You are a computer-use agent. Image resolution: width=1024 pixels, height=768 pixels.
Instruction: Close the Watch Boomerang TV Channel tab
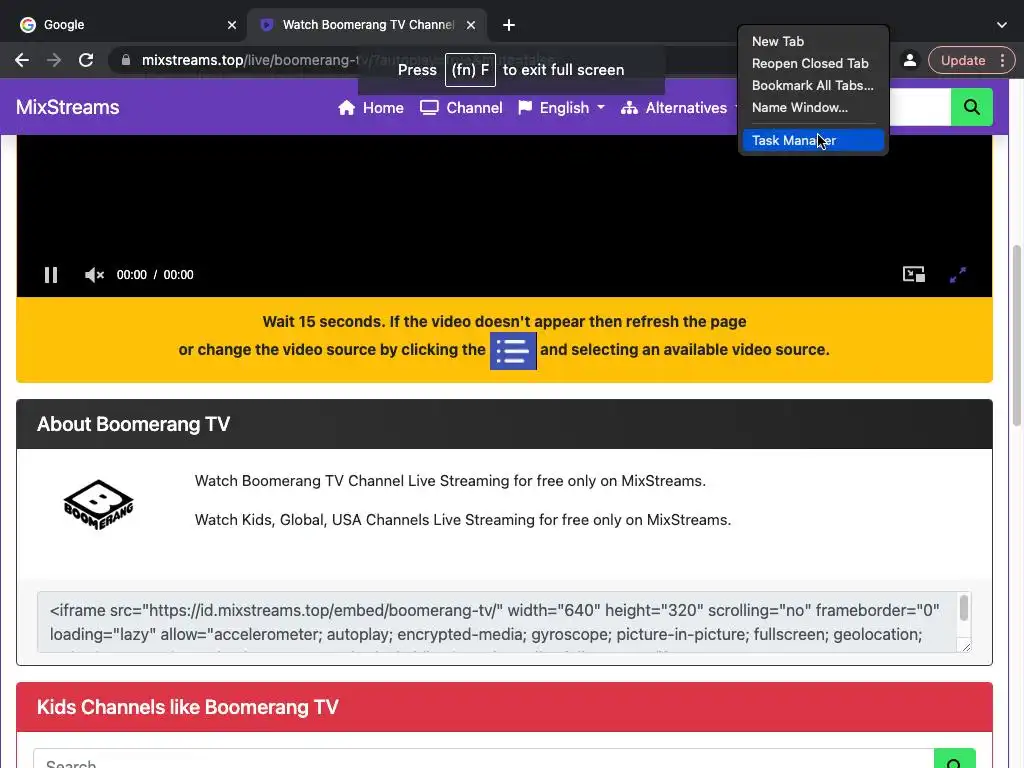(471, 25)
